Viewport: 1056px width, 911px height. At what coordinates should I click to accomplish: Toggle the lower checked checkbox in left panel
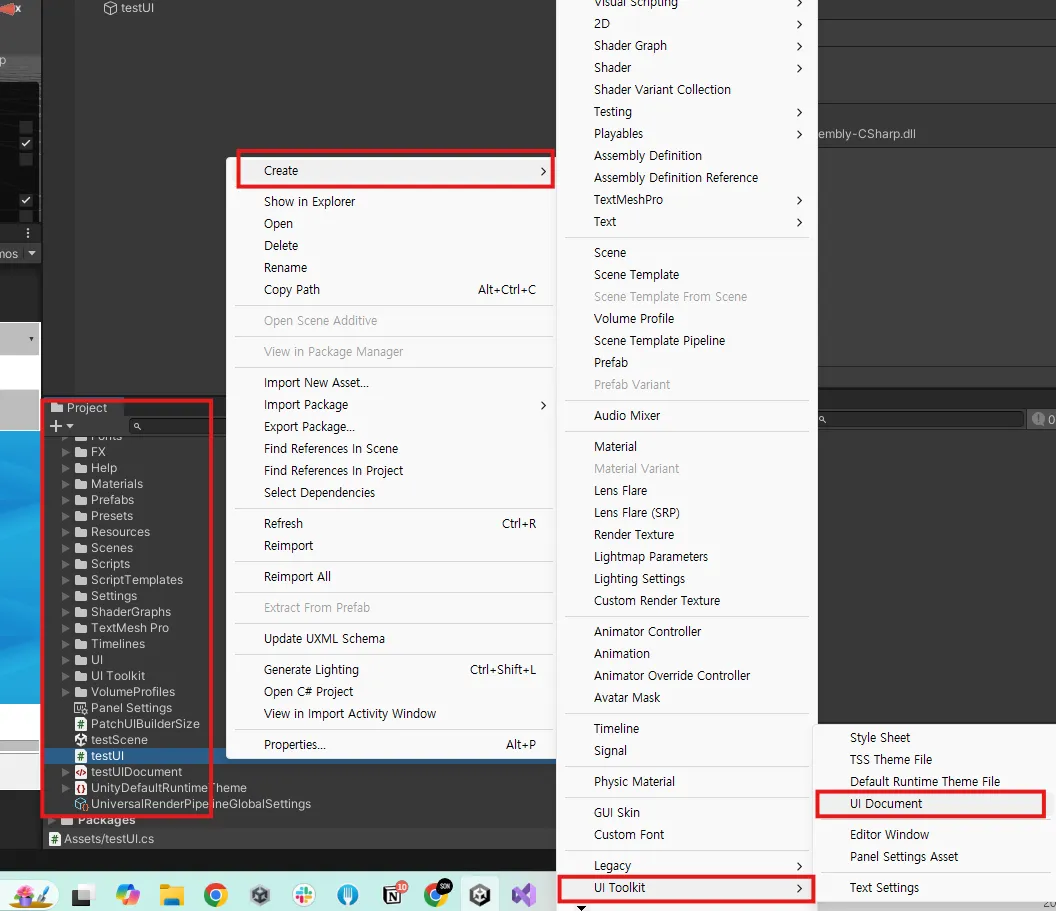[x=26, y=200]
